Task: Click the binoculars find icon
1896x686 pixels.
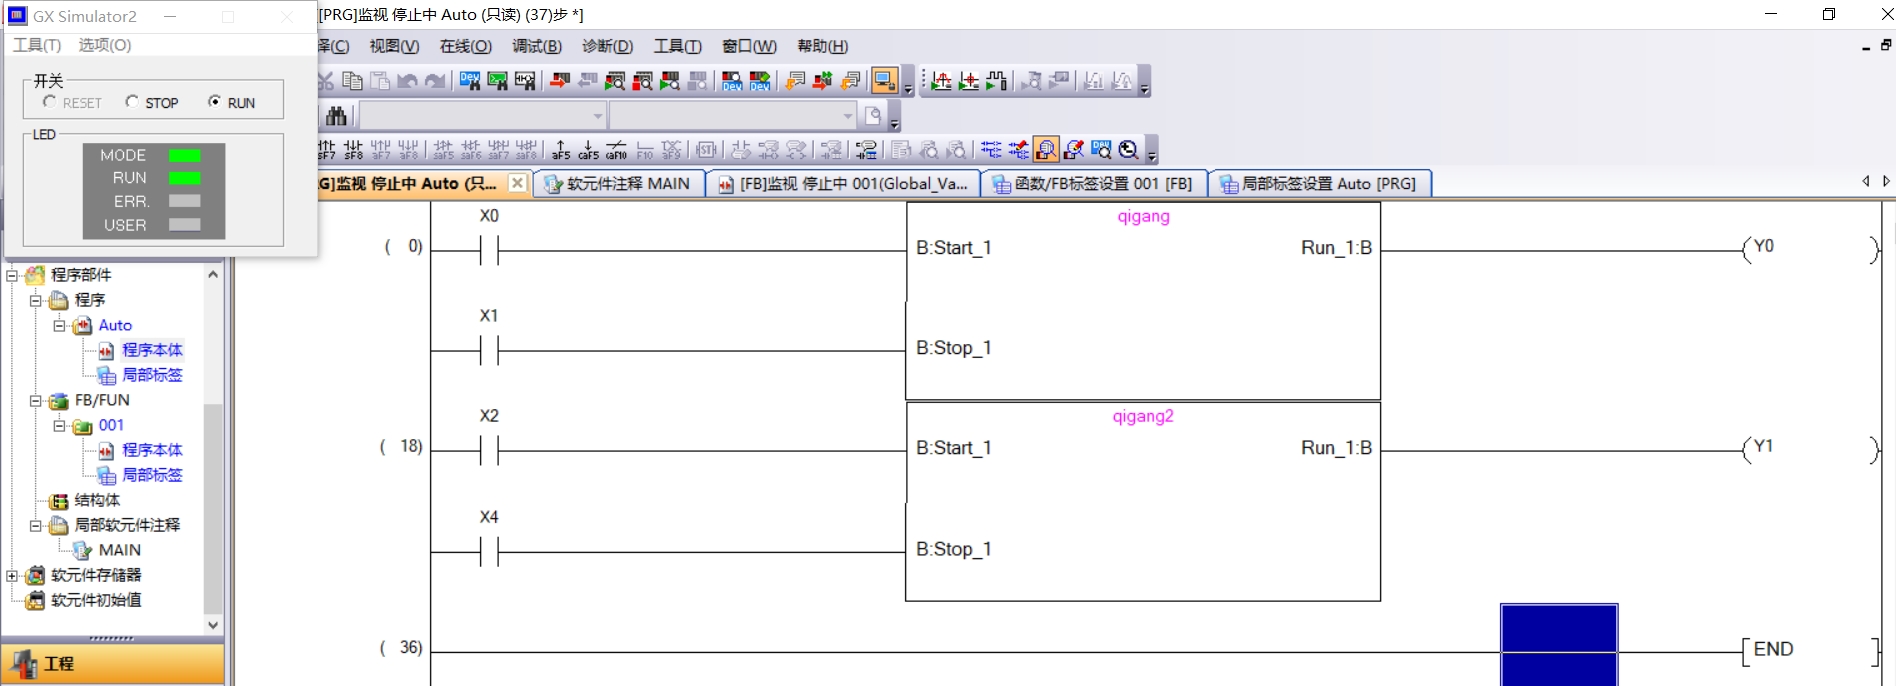Action: [x=337, y=116]
